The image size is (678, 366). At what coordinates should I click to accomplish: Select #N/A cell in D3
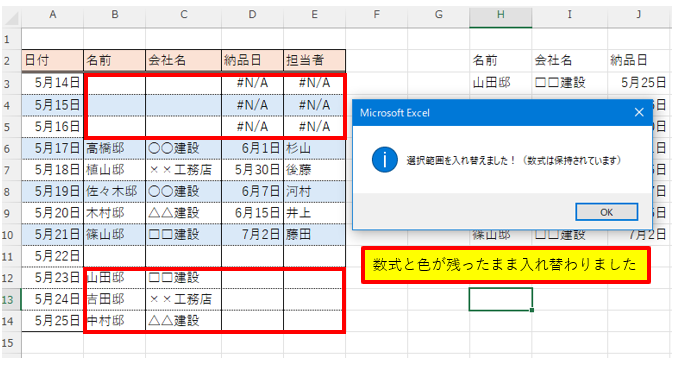pyautogui.click(x=253, y=83)
